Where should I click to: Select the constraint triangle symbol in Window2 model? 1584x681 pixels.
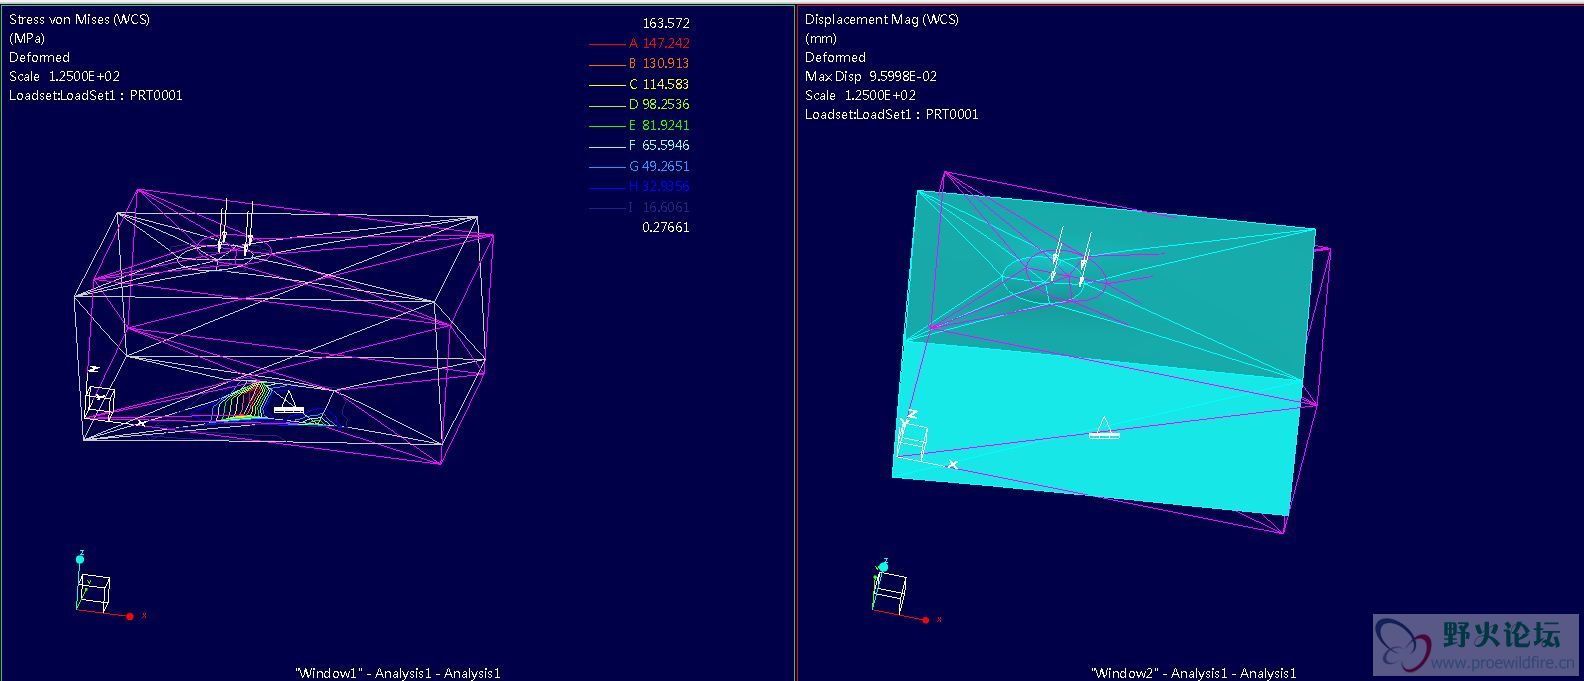(x=1104, y=428)
